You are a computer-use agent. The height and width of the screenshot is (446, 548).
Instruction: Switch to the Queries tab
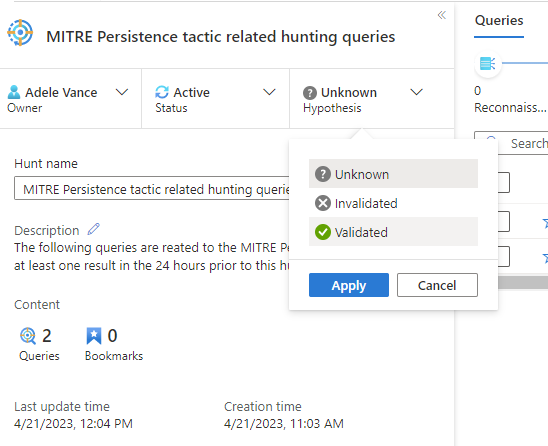[499, 21]
